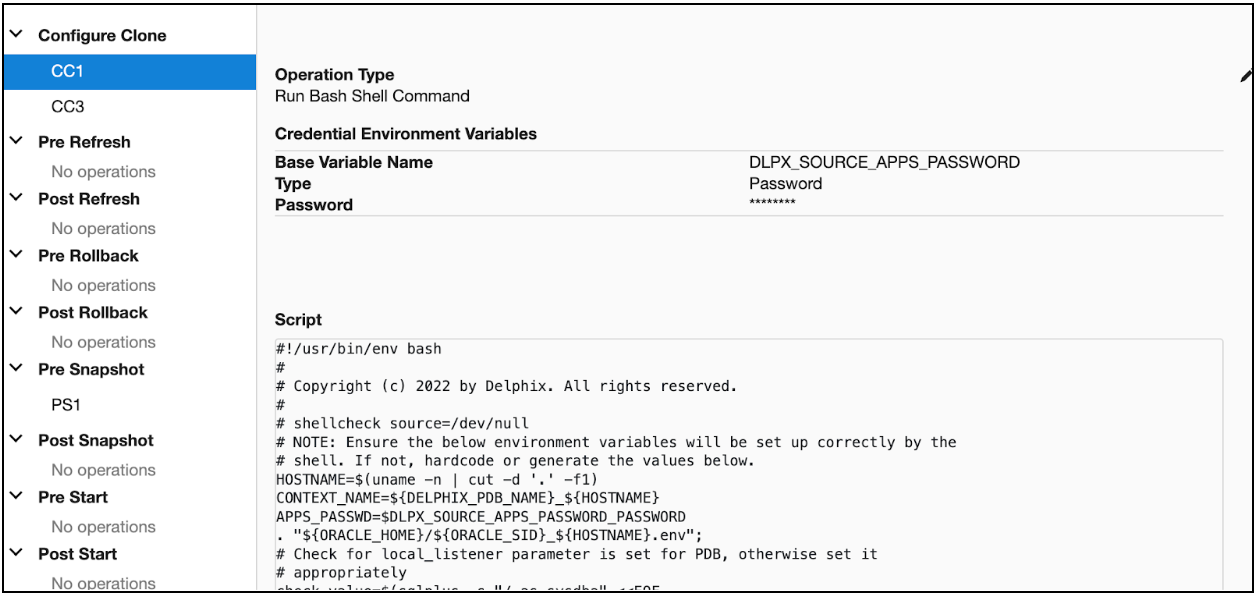Collapse the Configure Clone section

[x=16, y=33]
